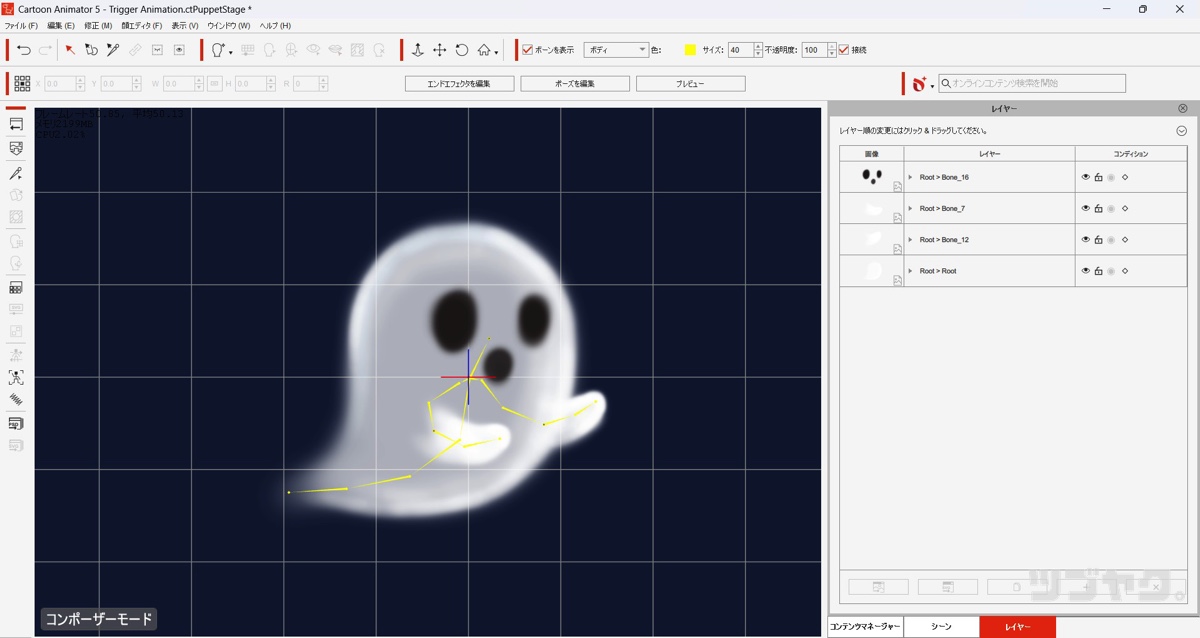This screenshot has width=1200, height=638.
Task: Click the Rotate tool icon
Action: click(x=462, y=50)
